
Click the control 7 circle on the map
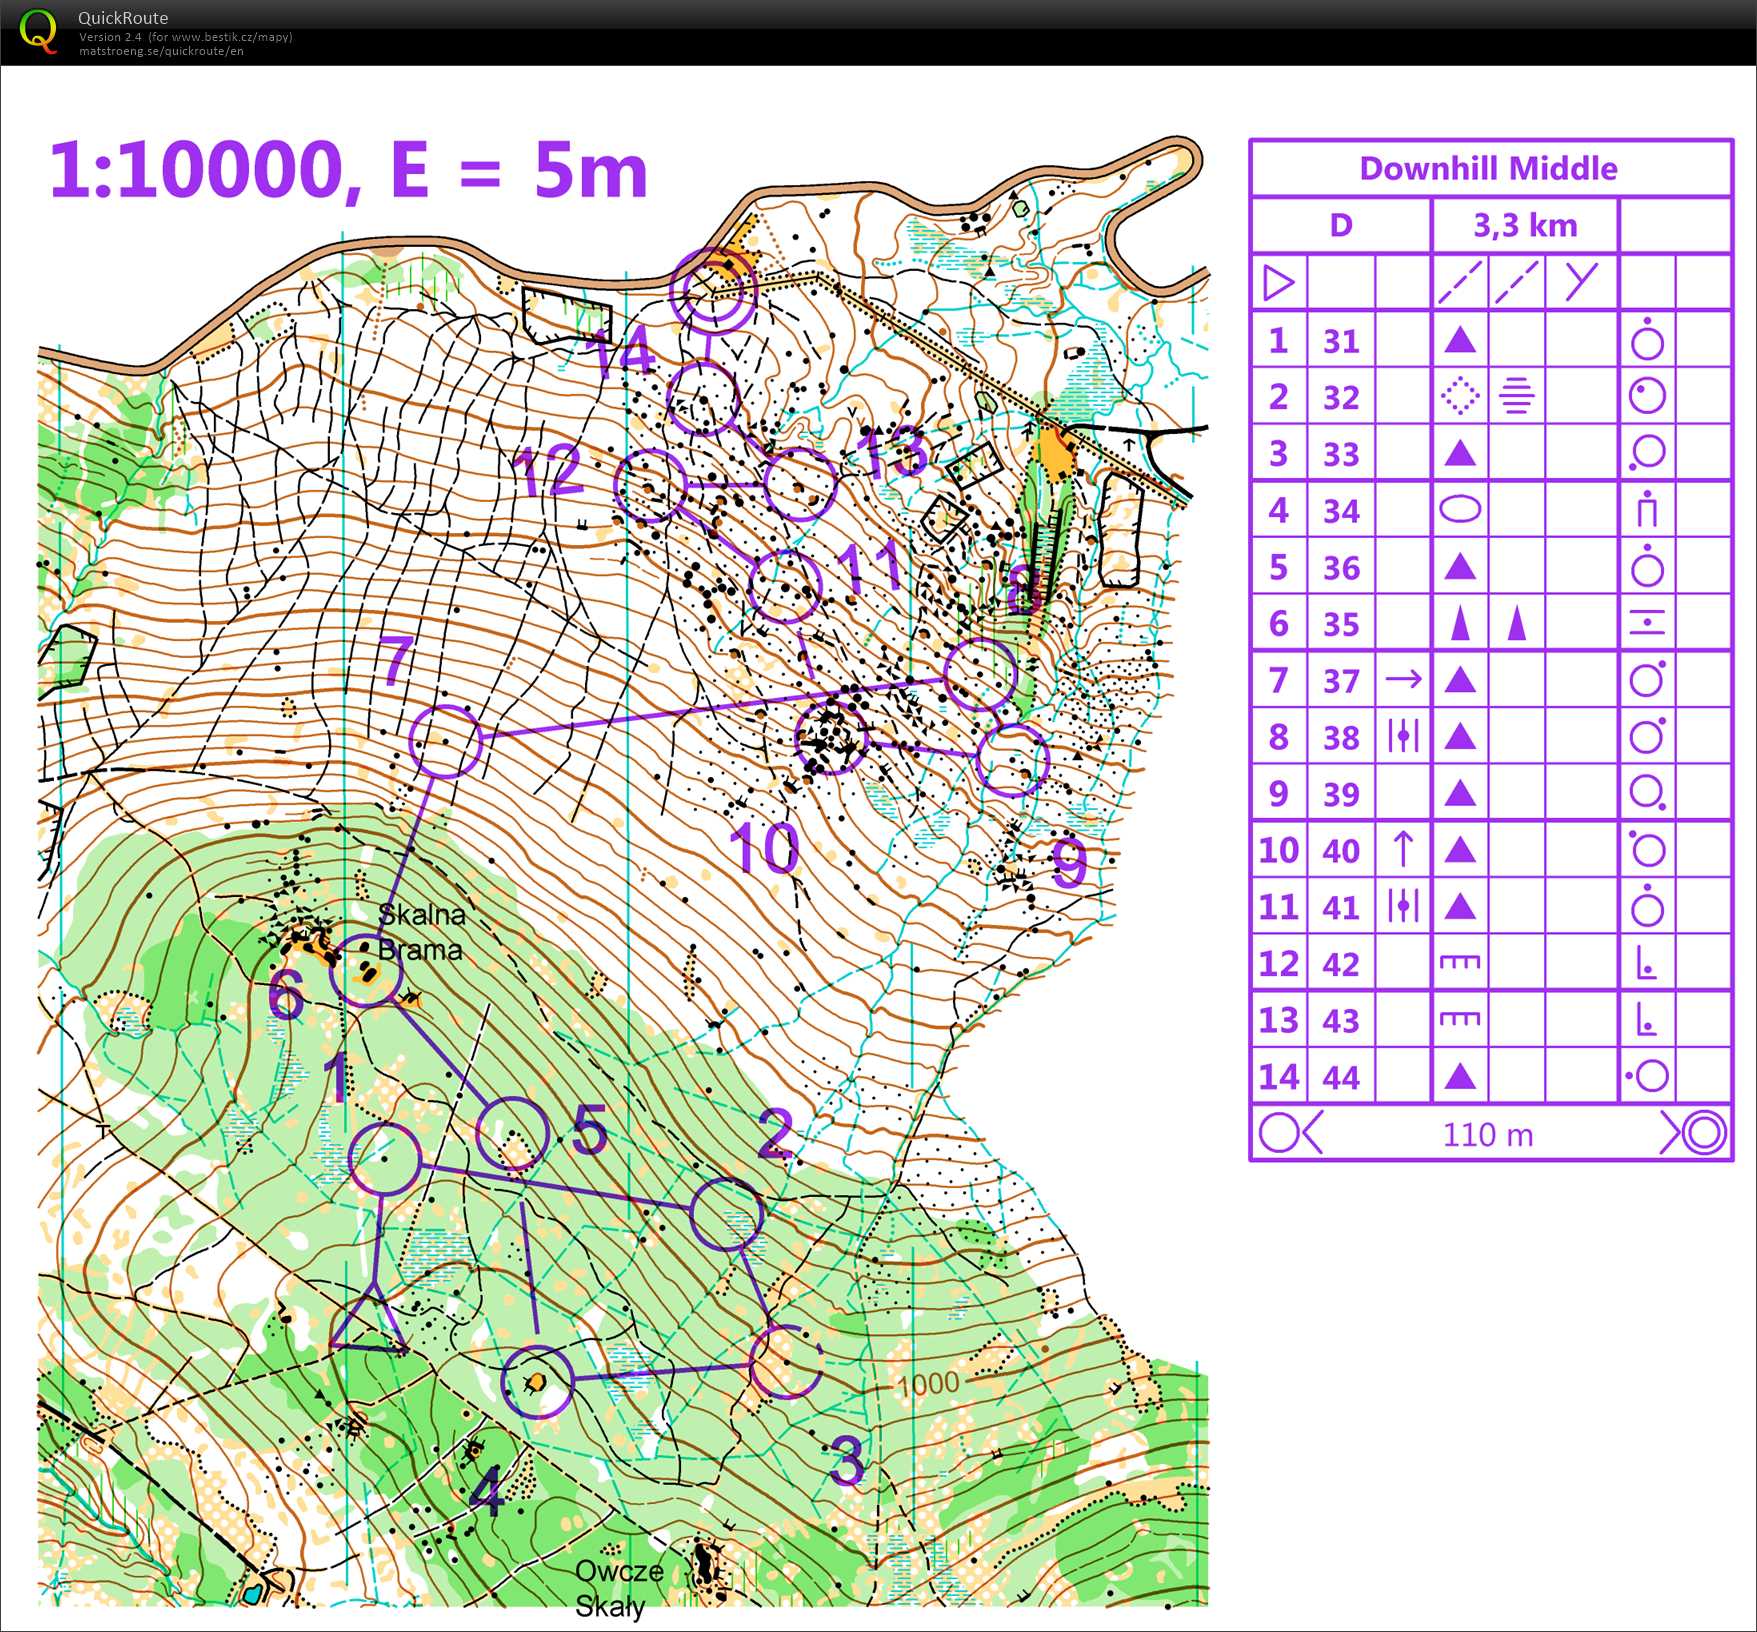pos(445,741)
